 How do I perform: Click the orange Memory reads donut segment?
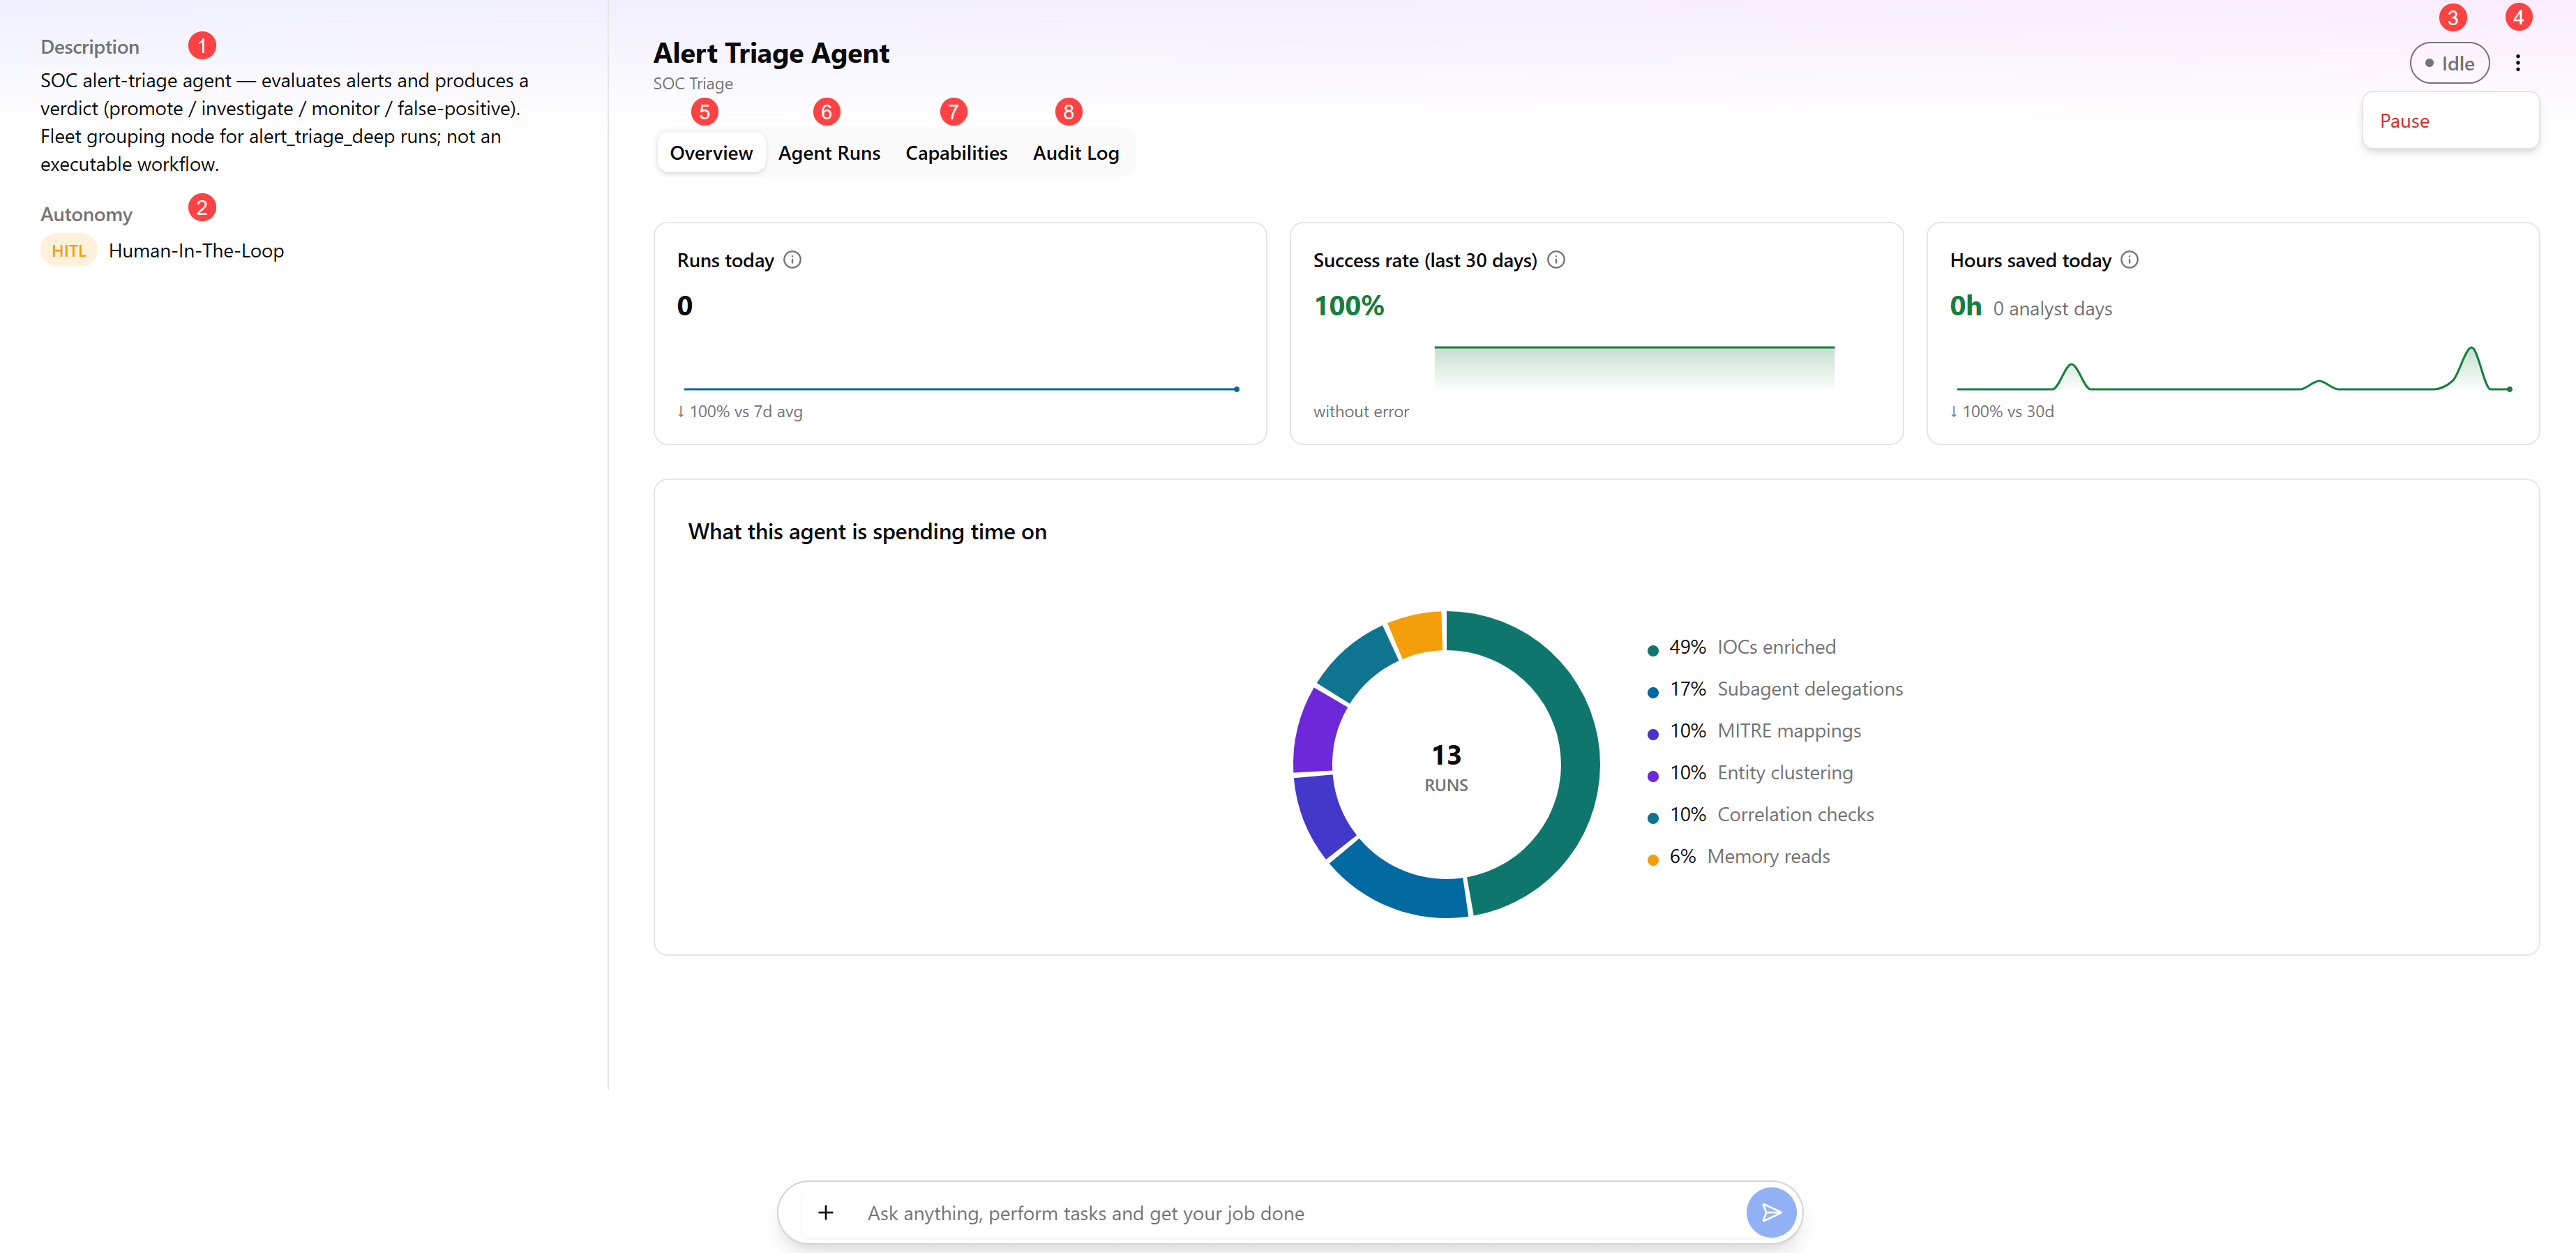click(x=1417, y=633)
